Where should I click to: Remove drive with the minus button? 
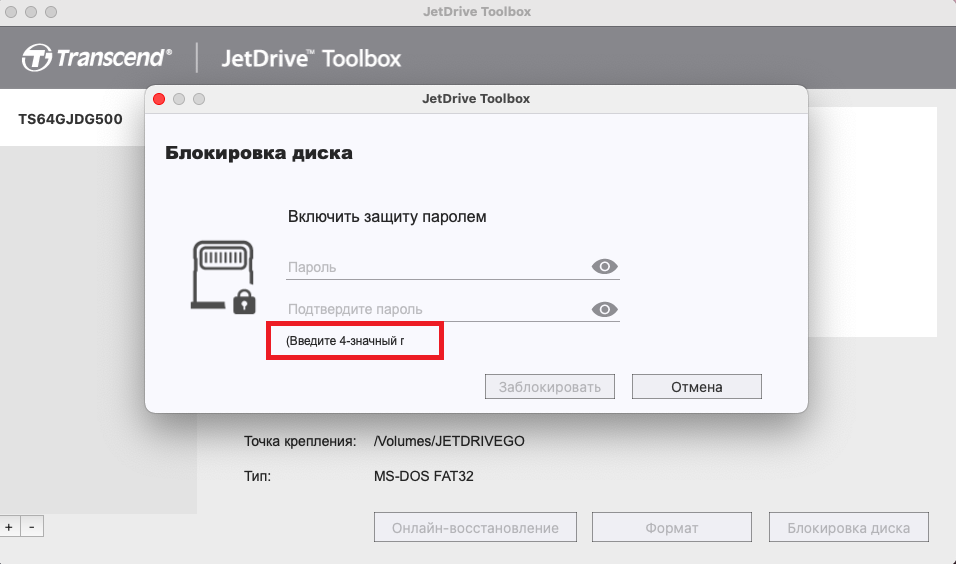[x=32, y=526]
